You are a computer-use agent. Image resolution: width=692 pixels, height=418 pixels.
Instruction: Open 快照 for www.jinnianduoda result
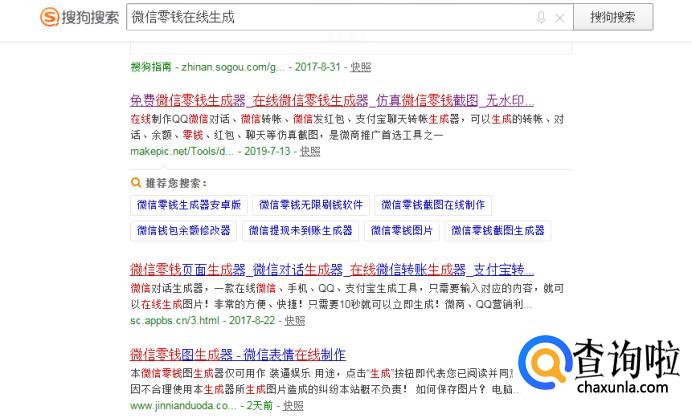[x=293, y=405]
